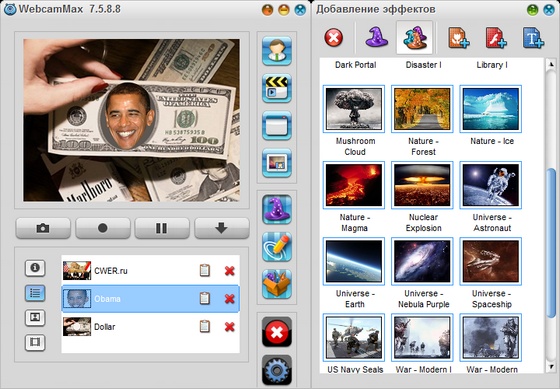Image resolution: width=560 pixels, height=389 pixels.
Task: Choose the Universe - Nebula Purple thumbnail
Action: pyautogui.click(x=422, y=261)
